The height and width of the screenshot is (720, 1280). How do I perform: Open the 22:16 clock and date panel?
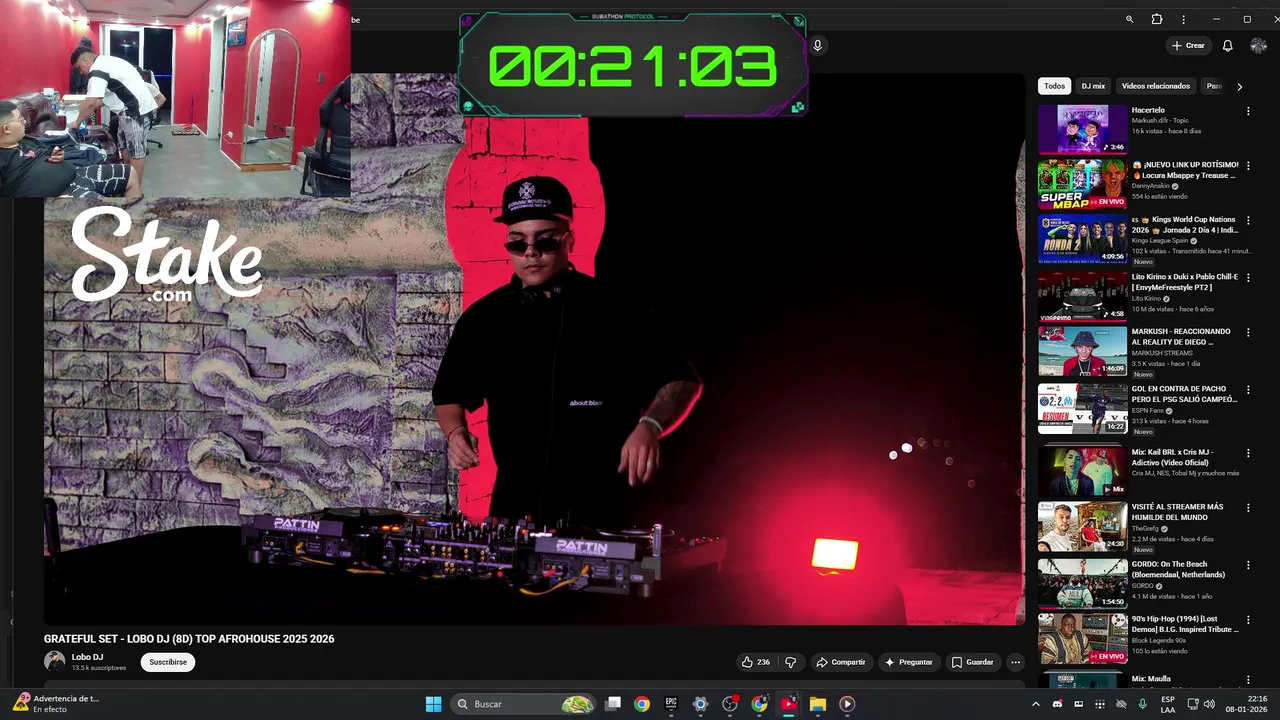click(1247, 704)
